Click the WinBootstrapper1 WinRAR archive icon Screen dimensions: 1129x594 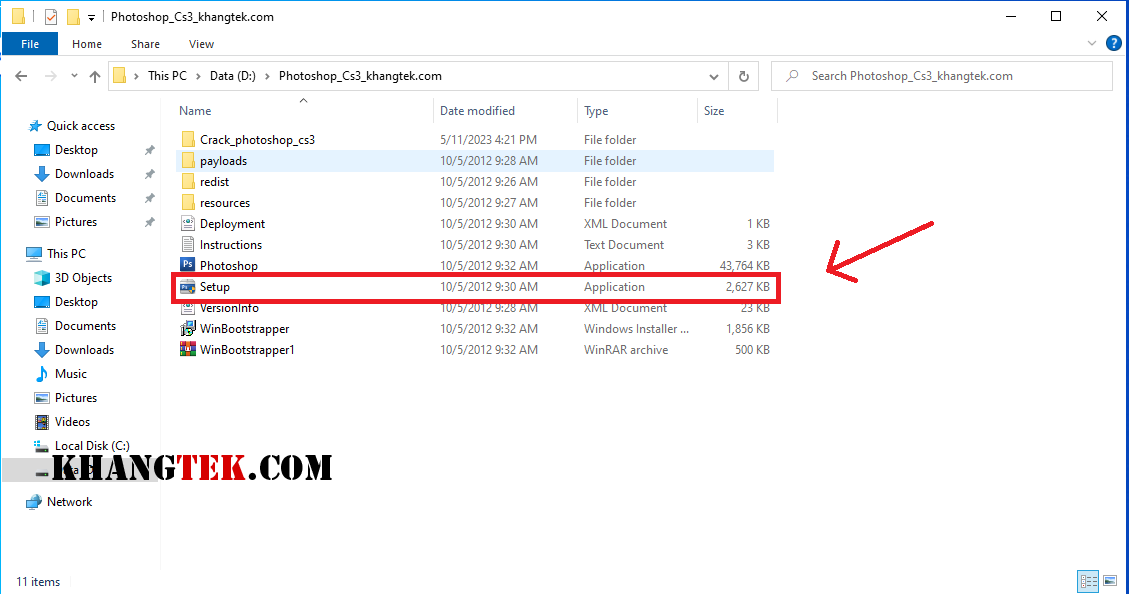pyautogui.click(x=187, y=350)
